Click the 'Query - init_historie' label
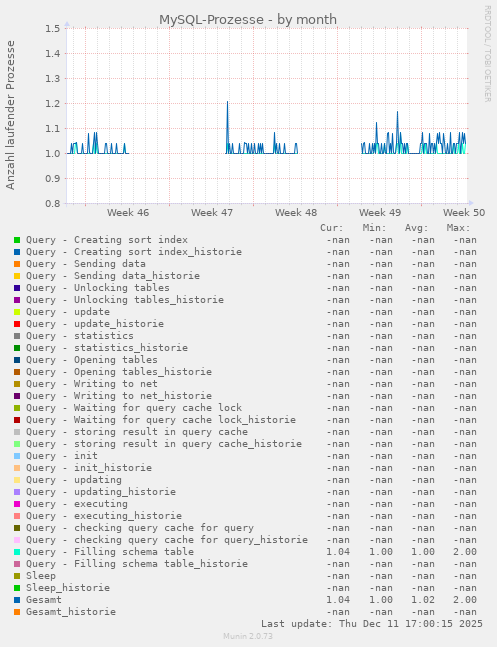This screenshot has width=497, height=647. (89, 468)
